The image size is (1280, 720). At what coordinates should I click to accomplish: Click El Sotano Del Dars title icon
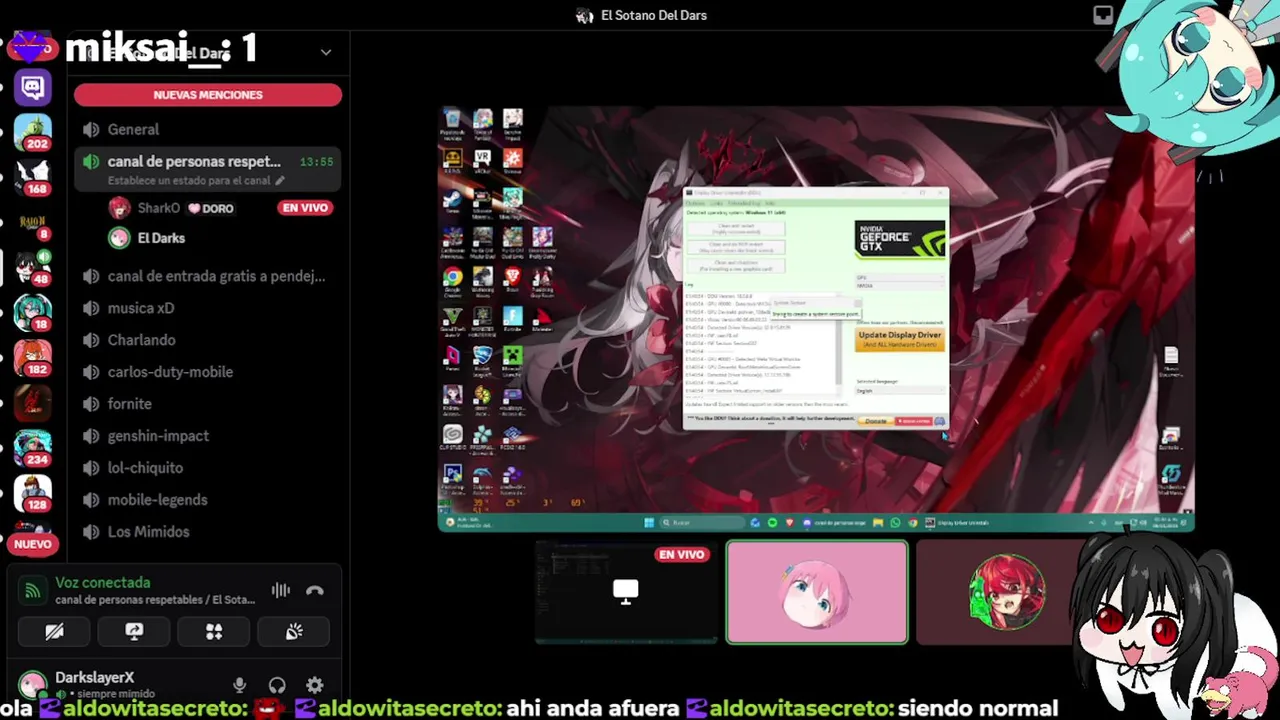(x=585, y=16)
